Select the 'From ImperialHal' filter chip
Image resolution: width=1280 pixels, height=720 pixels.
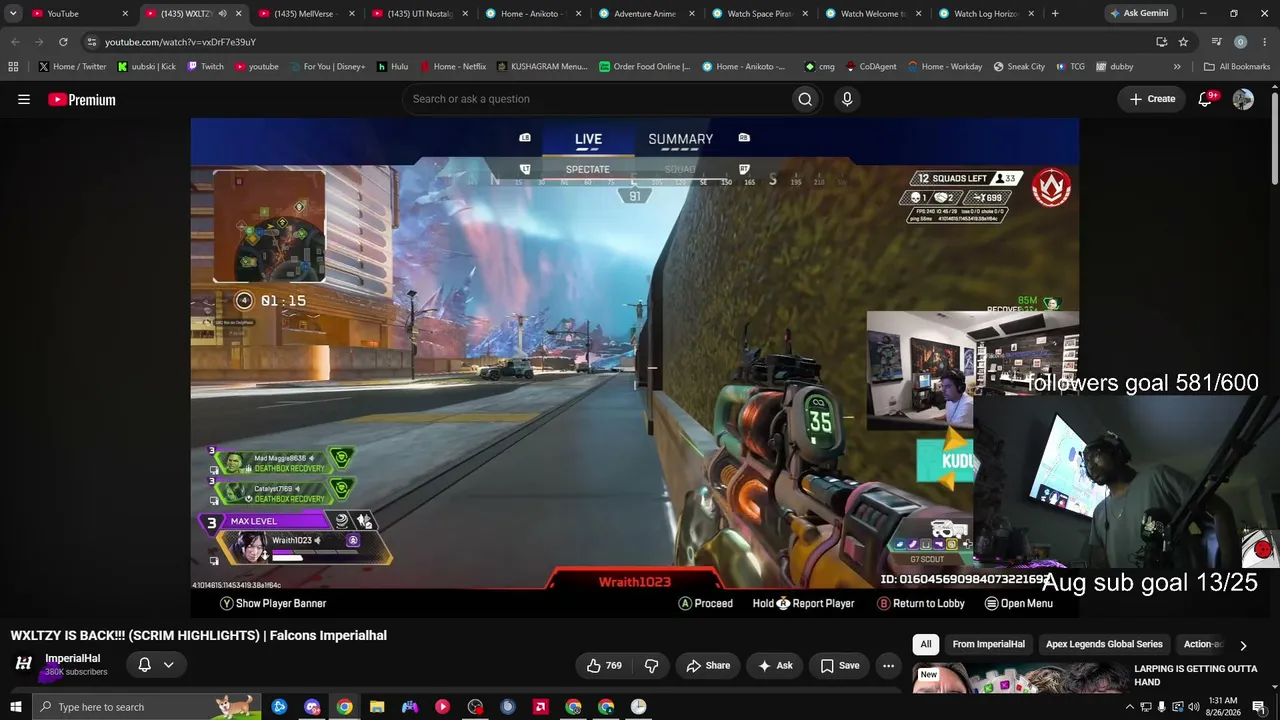(x=988, y=645)
